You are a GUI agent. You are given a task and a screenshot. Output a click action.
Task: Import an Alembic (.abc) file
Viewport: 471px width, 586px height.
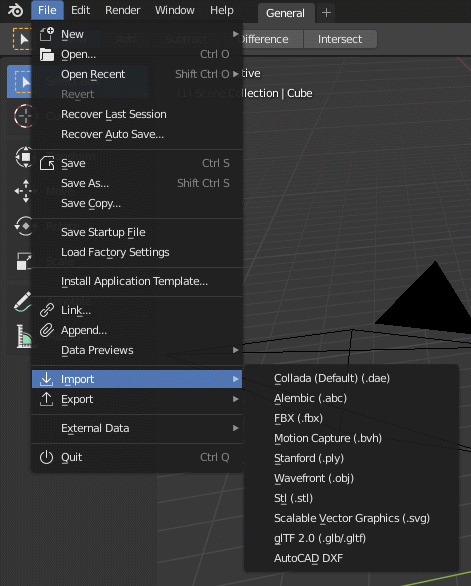[x=351, y=398]
